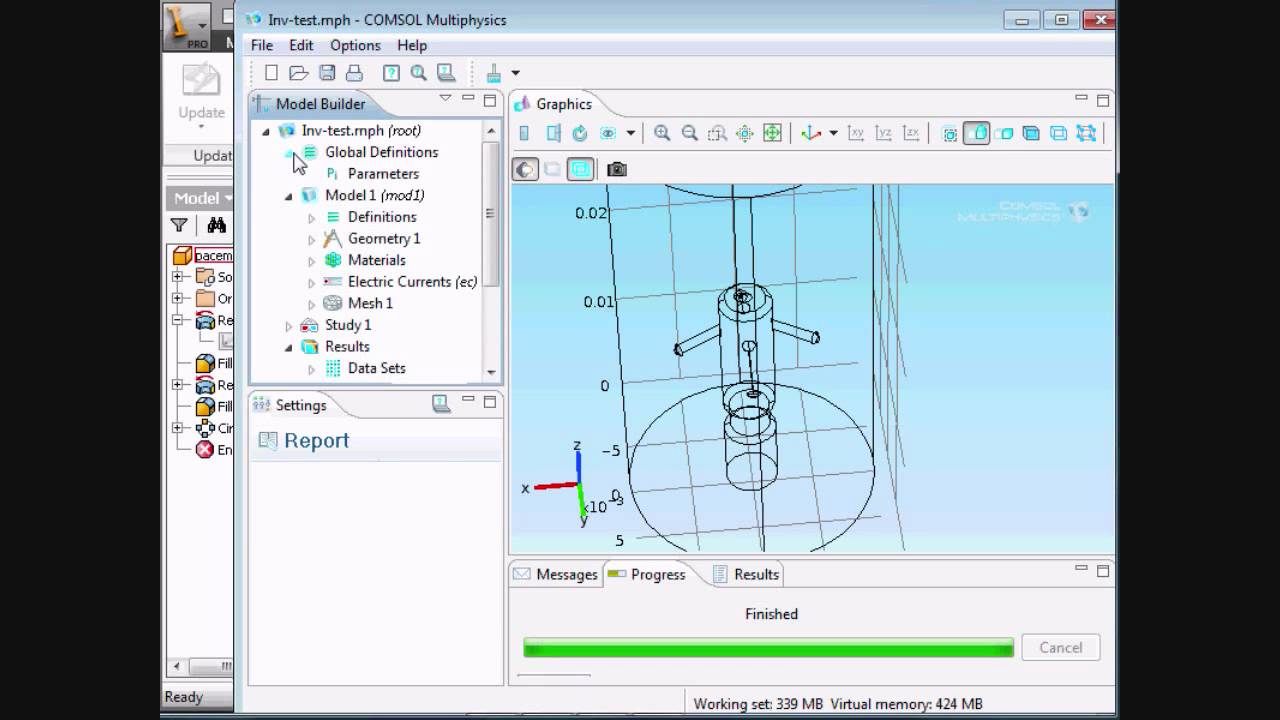Open the Edit menu
Image resolution: width=1280 pixels, height=720 pixels.
[301, 45]
